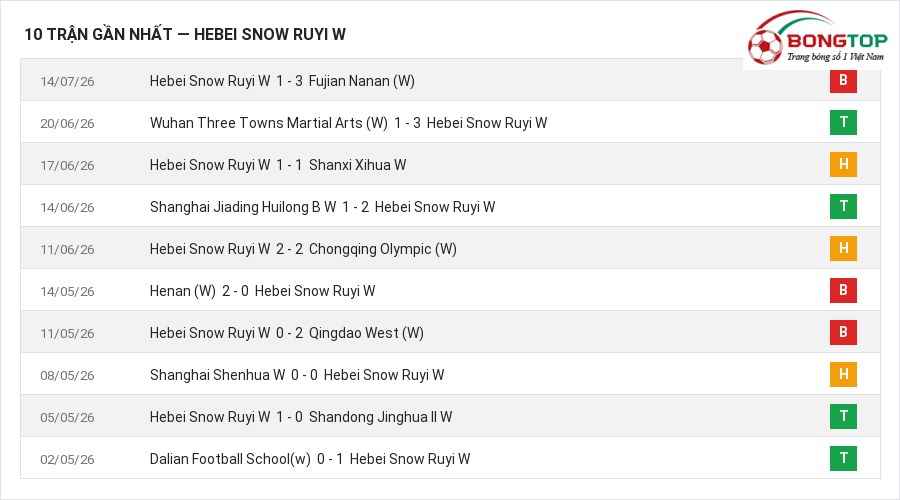
Task: Click green T badge for Wuhan Three Towns match
Action: (843, 122)
